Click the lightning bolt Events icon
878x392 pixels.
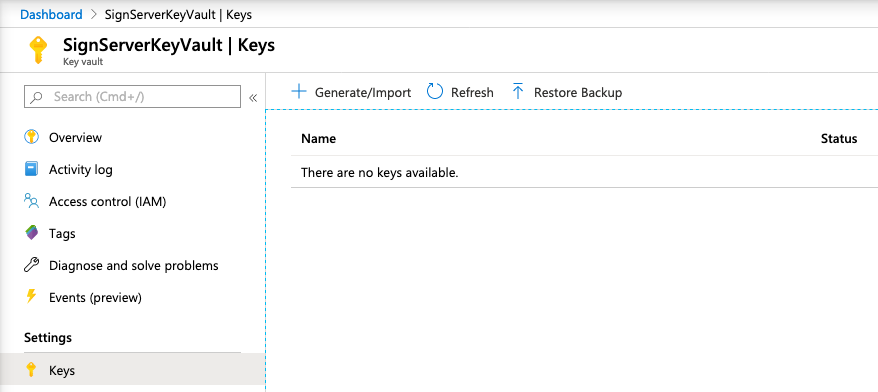(x=31, y=296)
